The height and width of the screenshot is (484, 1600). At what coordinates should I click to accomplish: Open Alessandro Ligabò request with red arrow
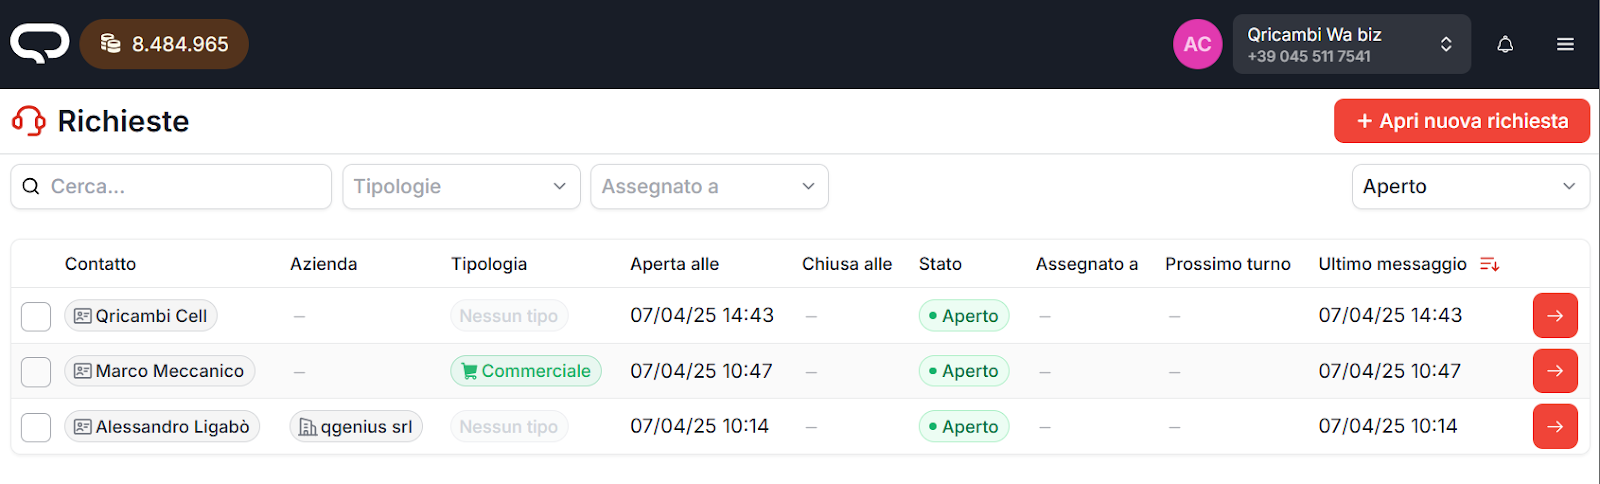pyautogui.click(x=1555, y=427)
